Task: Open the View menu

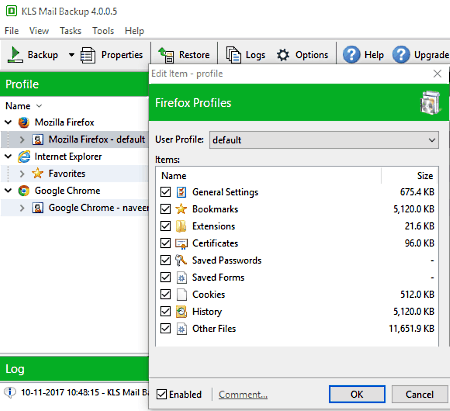Action: [39, 31]
